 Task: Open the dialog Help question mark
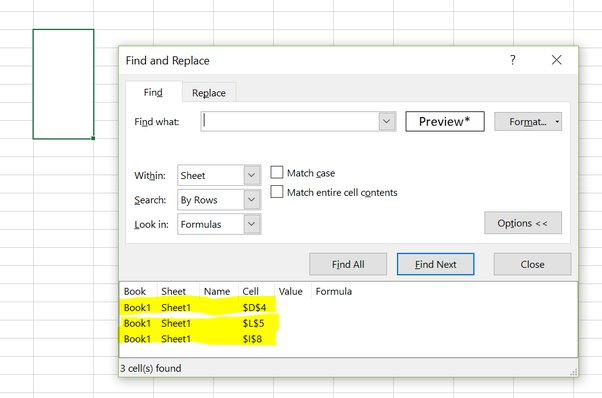[513, 60]
